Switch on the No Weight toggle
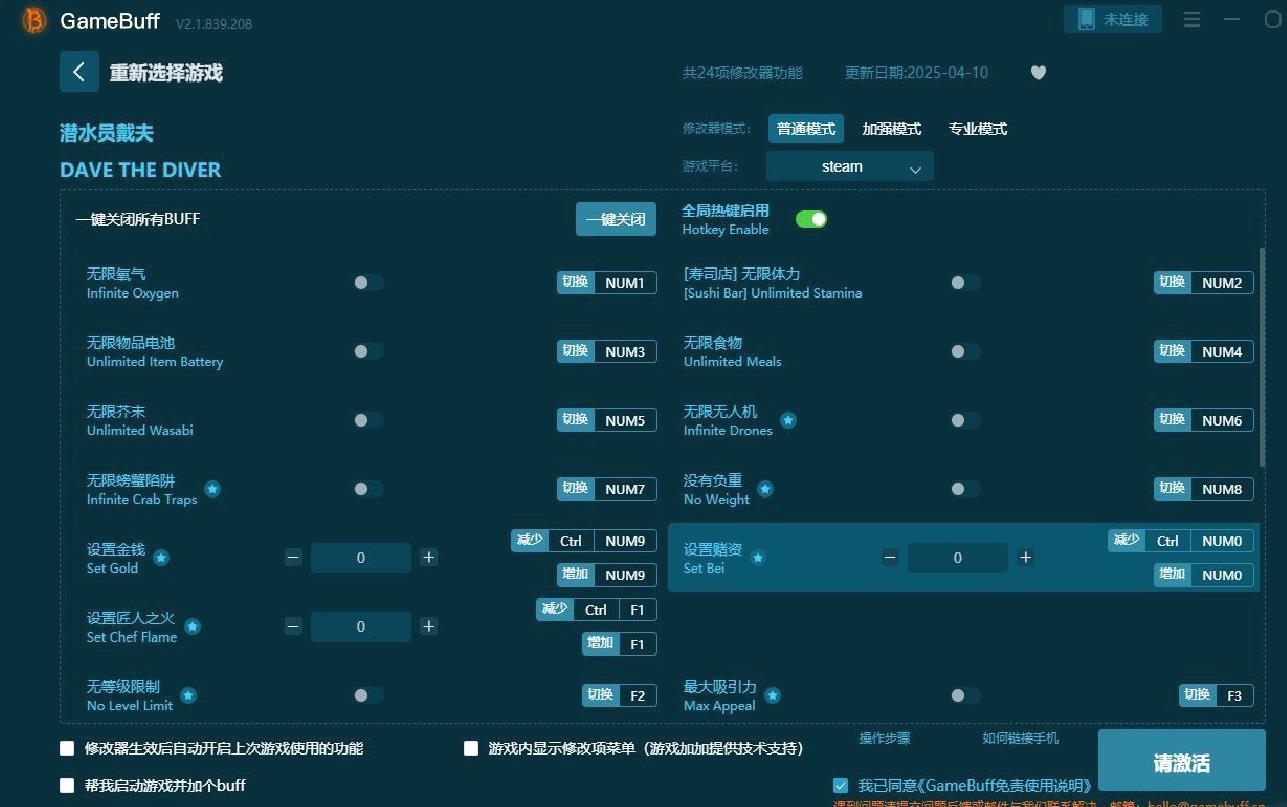The height and width of the screenshot is (807, 1287). 965,489
